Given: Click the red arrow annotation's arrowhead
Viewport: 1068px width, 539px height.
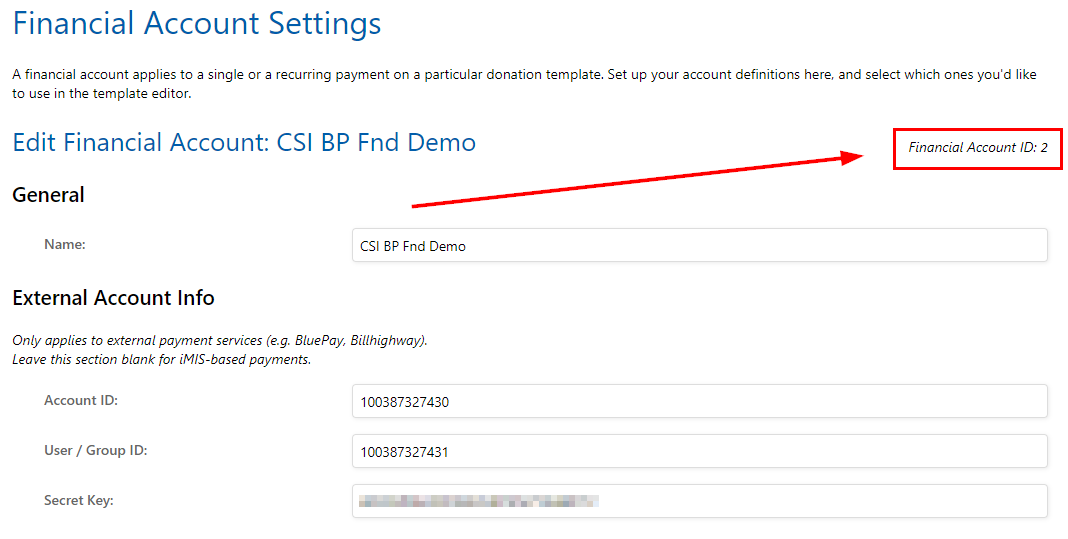Looking at the screenshot, I should click(x=852, y=158).
